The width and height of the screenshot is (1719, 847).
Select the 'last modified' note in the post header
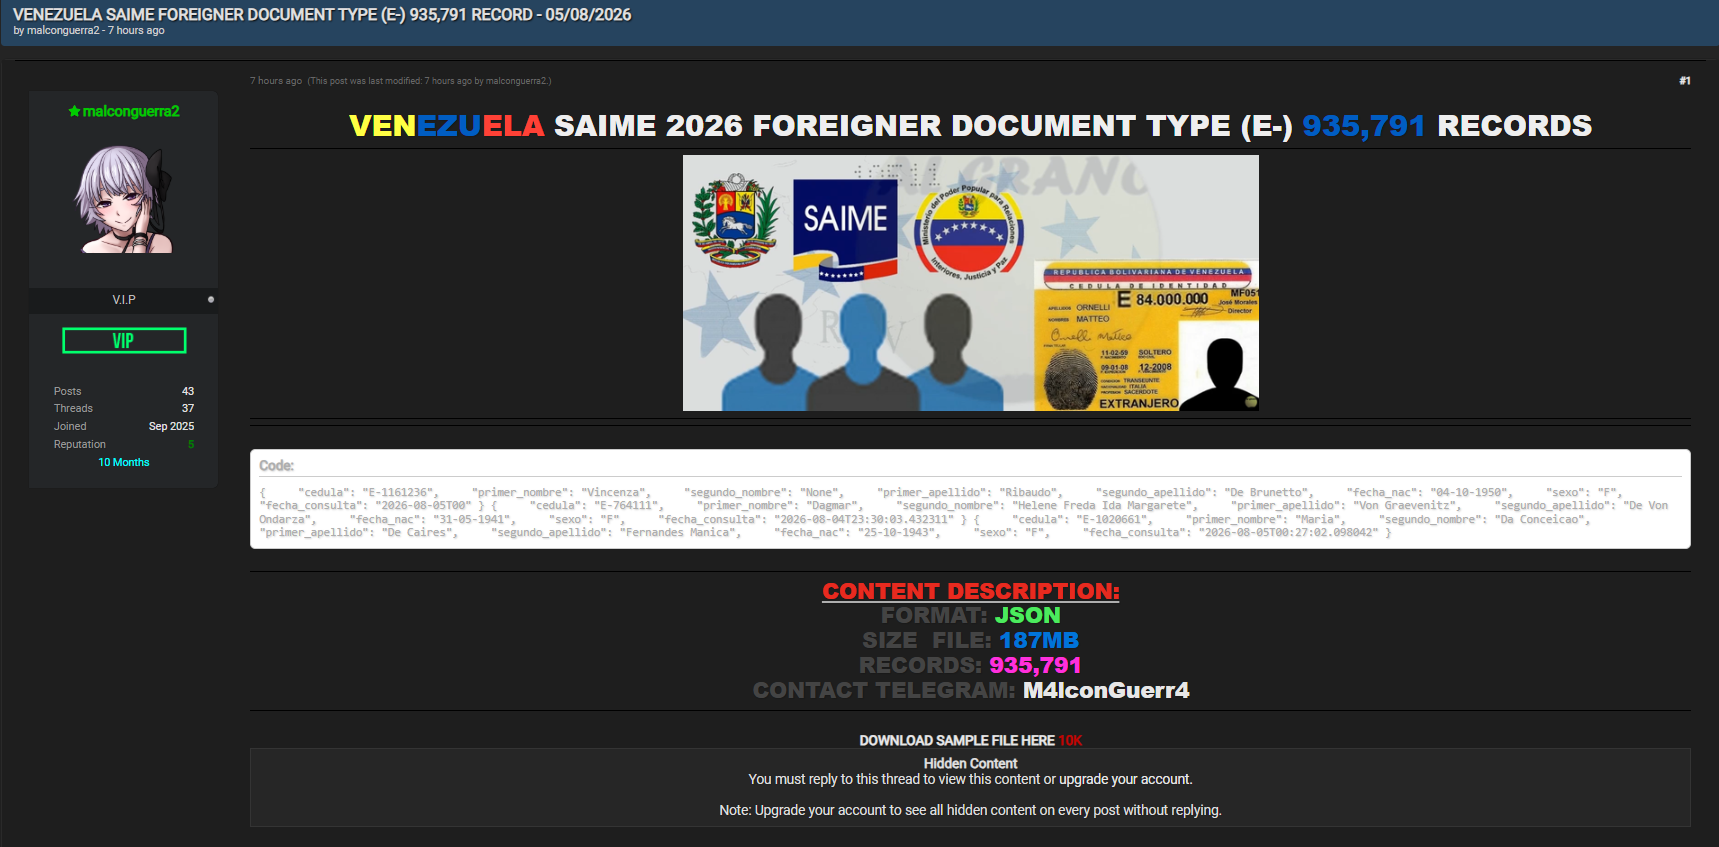tap(429, 81)
